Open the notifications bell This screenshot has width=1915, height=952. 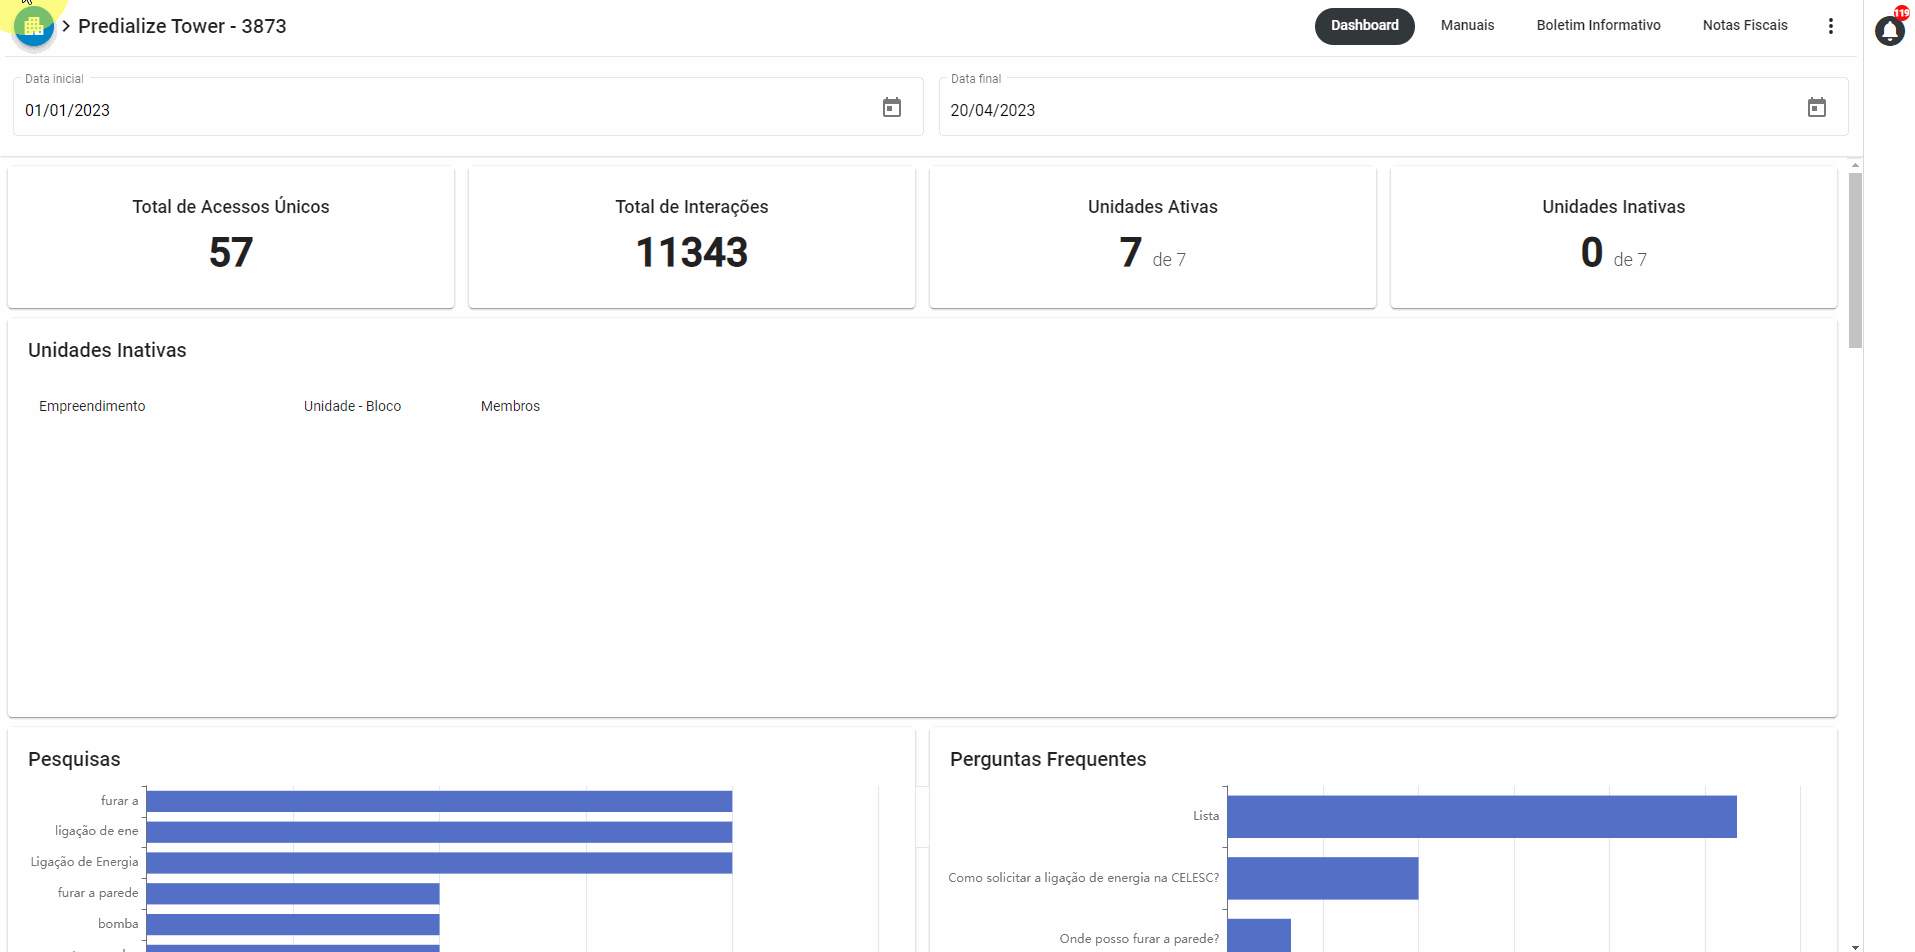[1889, 31]
